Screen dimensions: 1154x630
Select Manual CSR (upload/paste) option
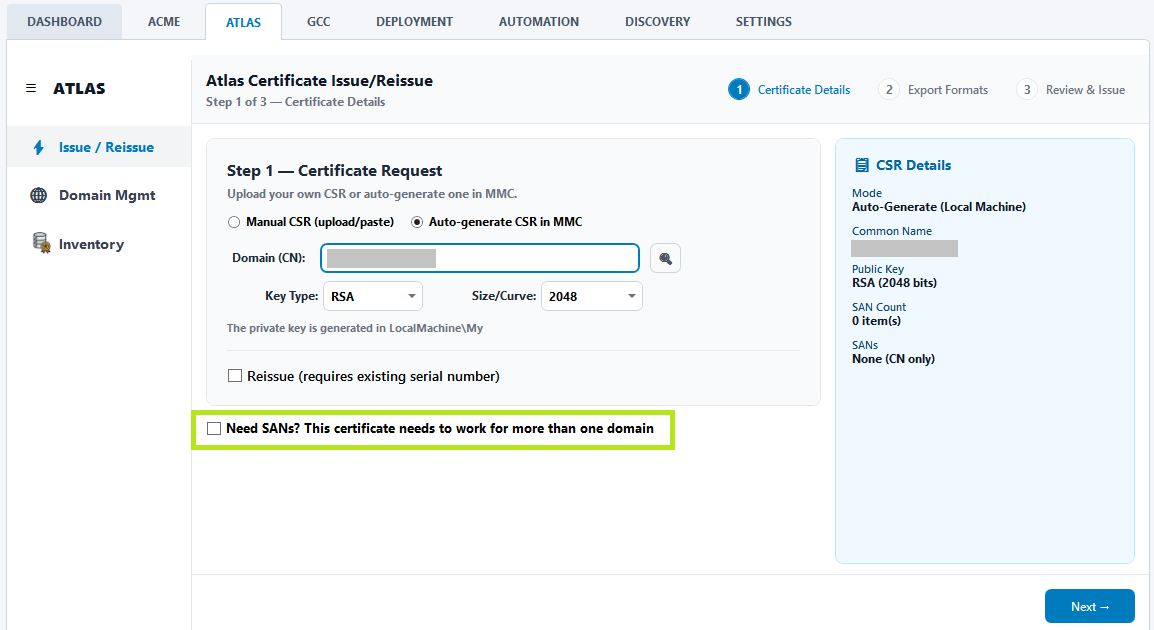tap(234, 222)
